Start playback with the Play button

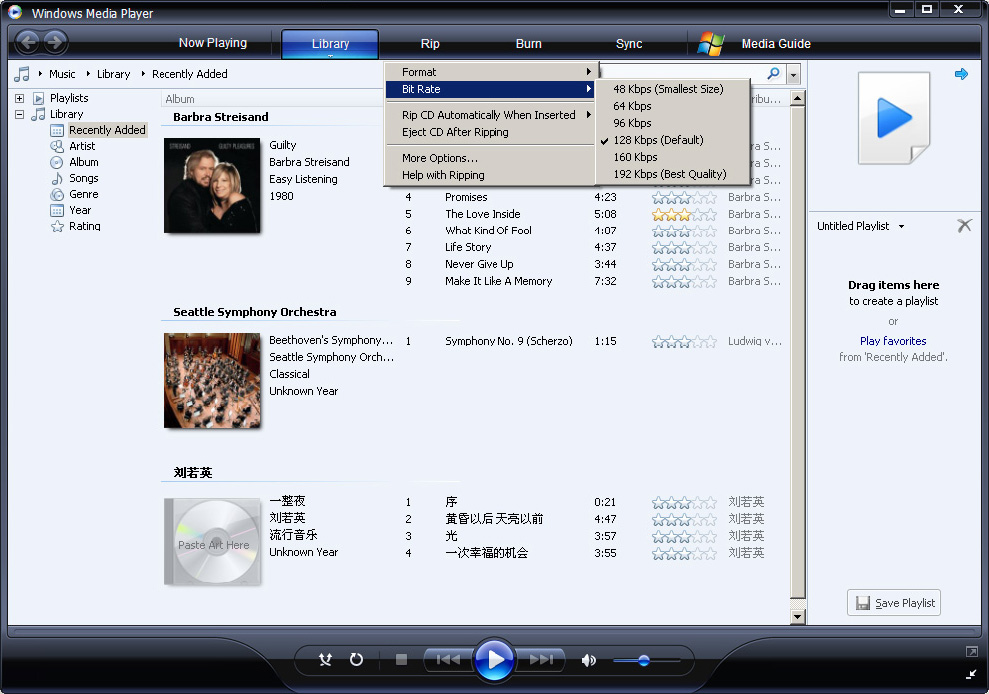(494, 659)
